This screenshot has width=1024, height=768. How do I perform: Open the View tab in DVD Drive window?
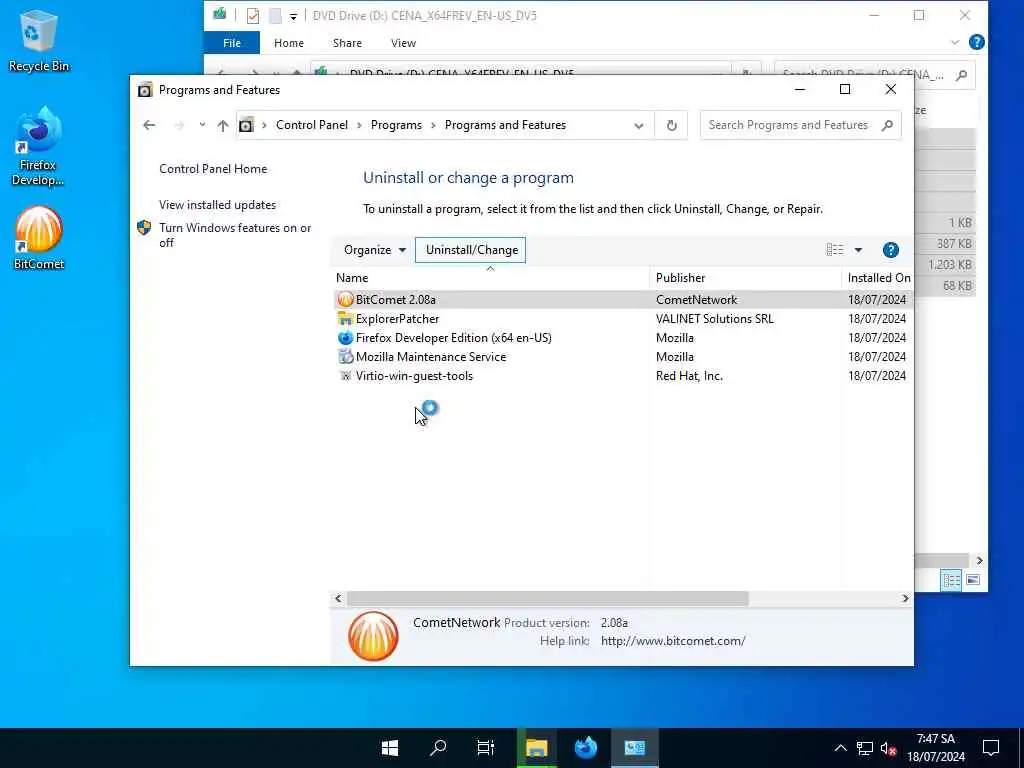coord(403,43)
